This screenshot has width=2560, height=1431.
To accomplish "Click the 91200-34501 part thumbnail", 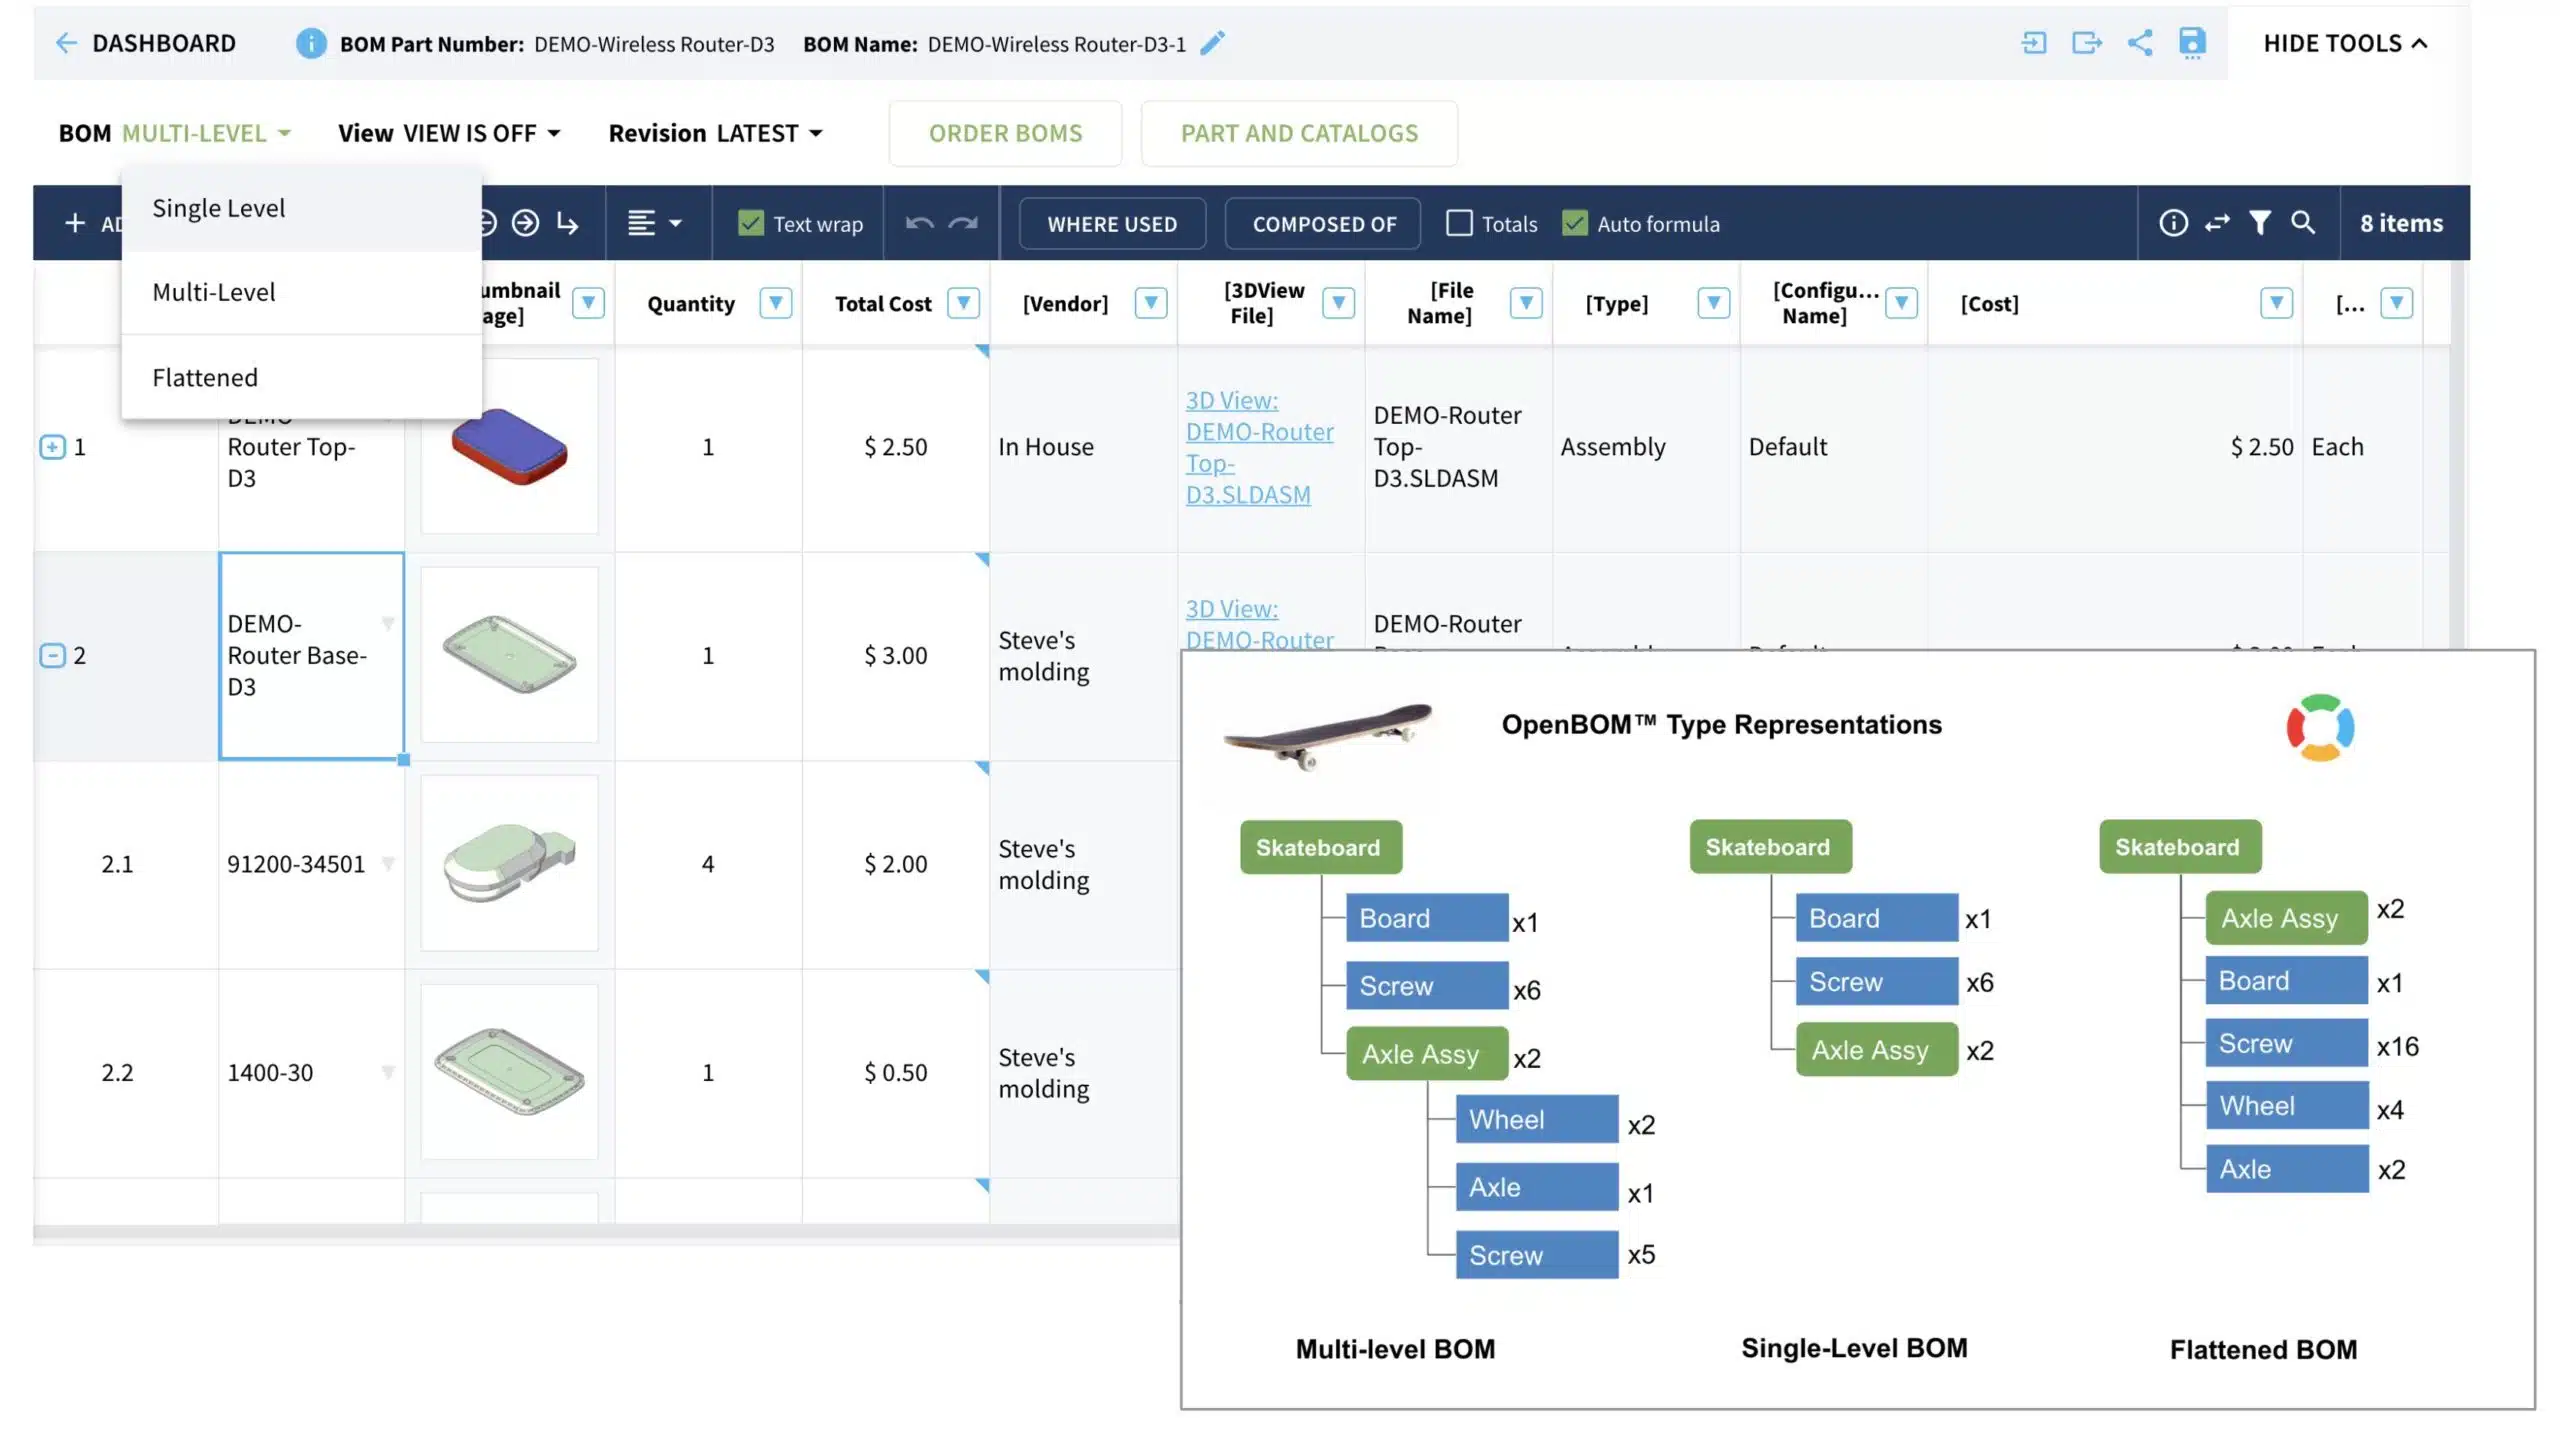I will tap(509, 863).
